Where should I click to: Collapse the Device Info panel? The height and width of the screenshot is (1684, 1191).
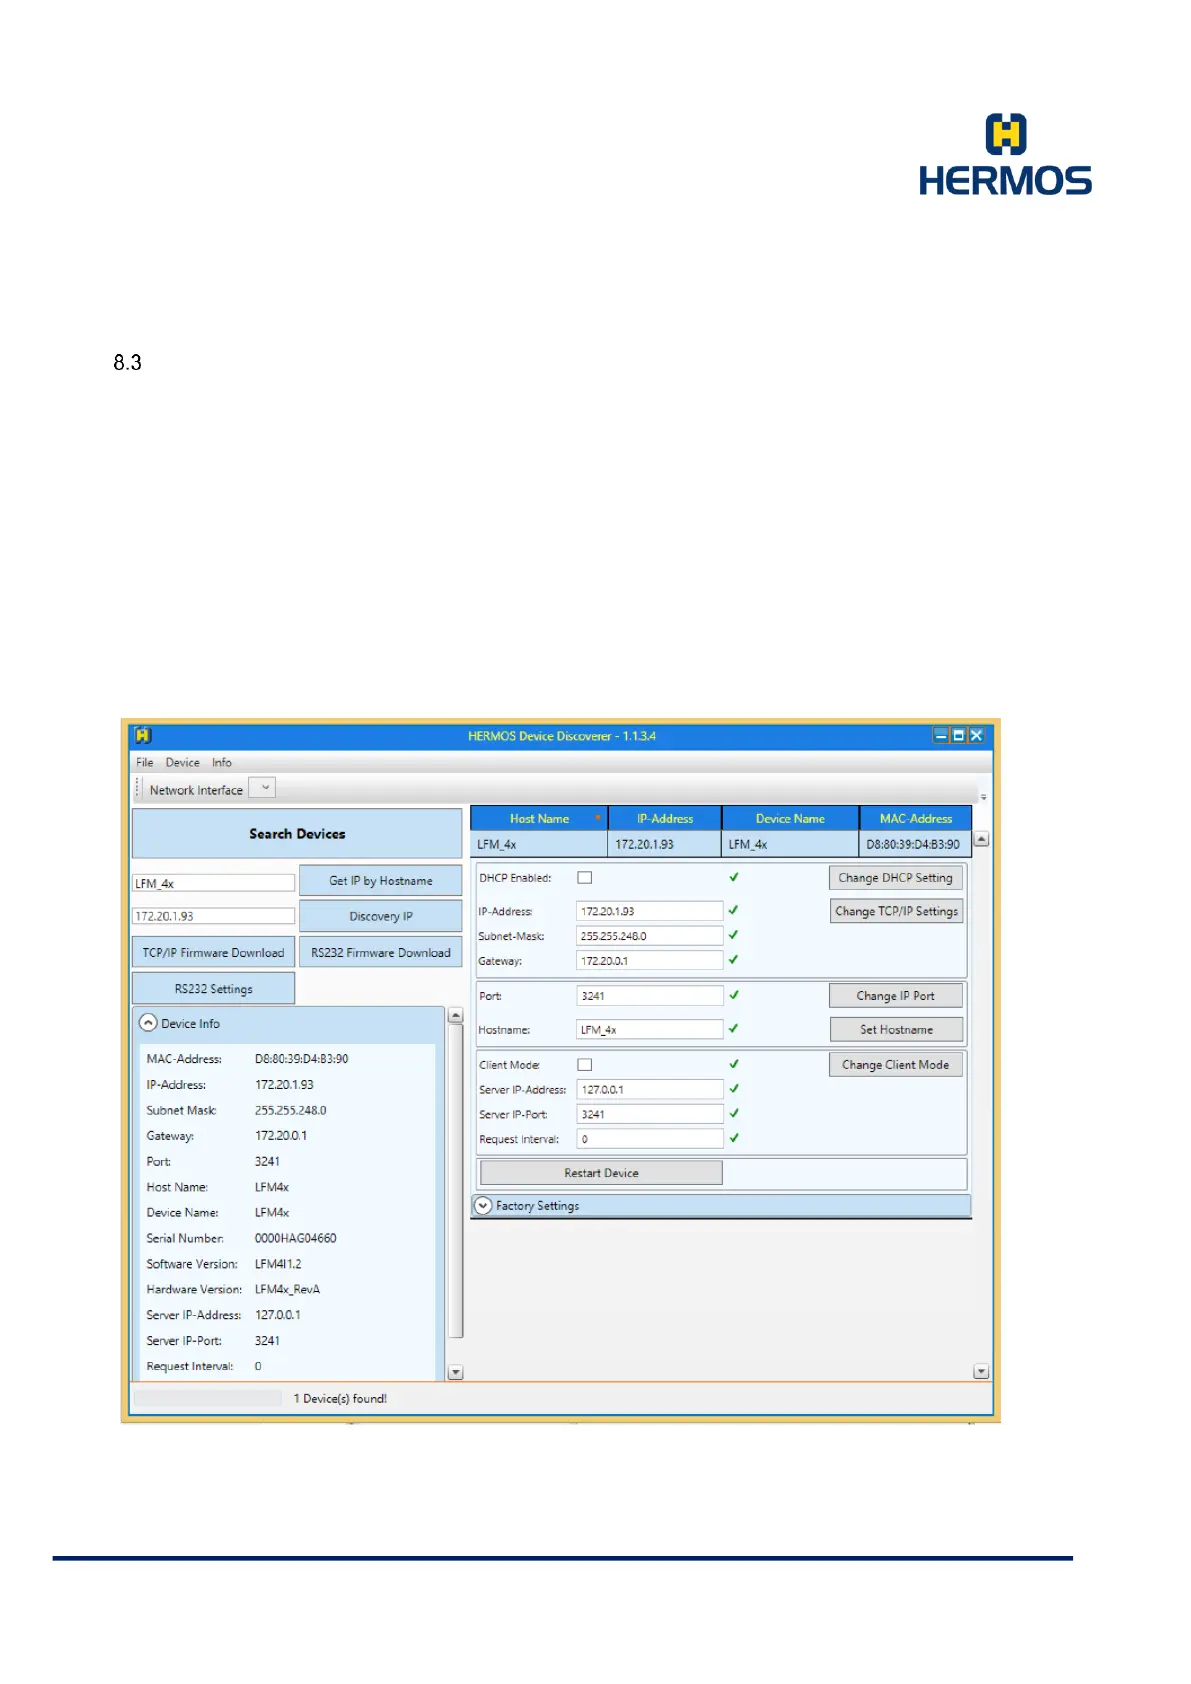pos(148,1023)
